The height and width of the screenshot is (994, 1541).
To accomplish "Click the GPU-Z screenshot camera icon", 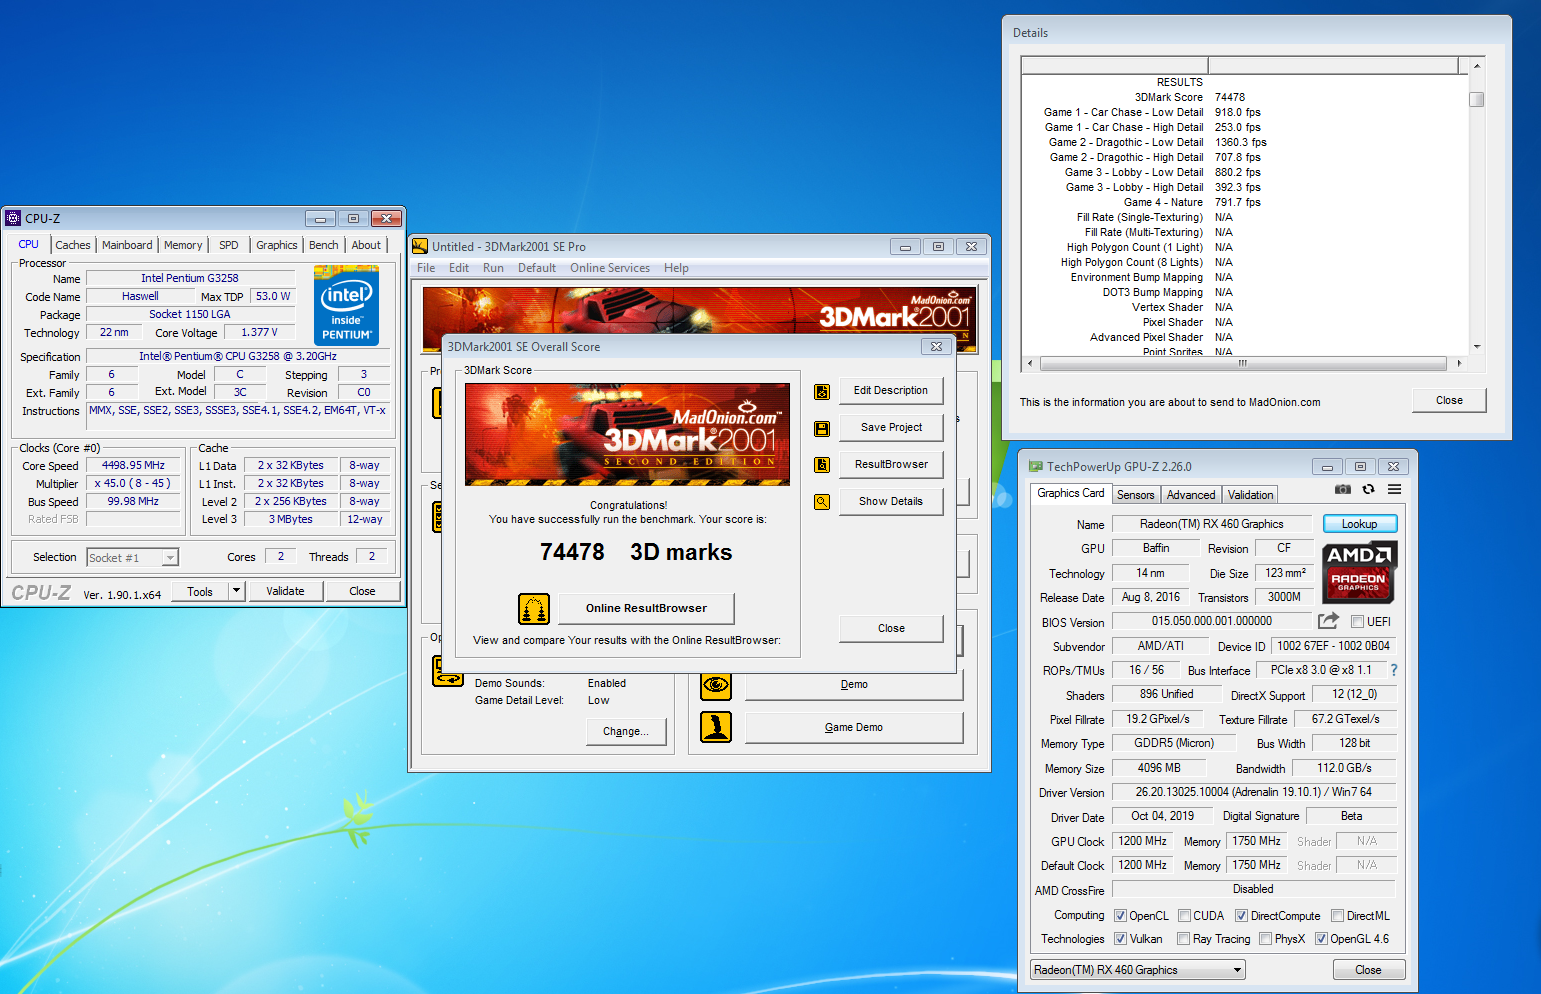I will pos(1342,489).
